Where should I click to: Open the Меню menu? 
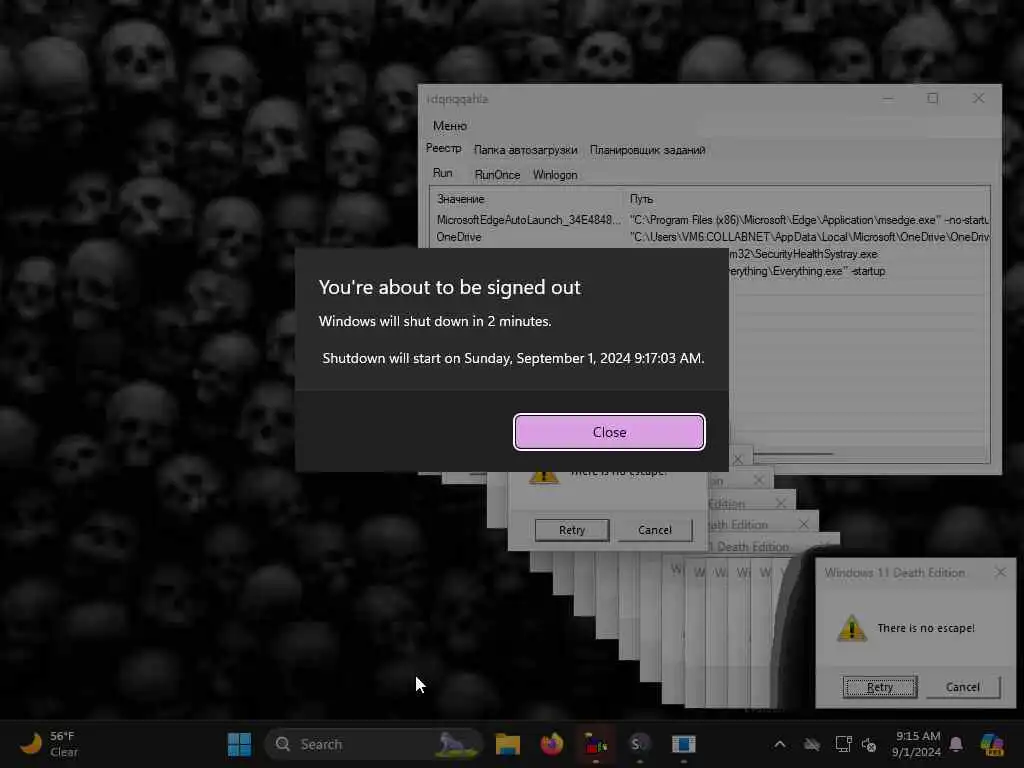point(449,125)
